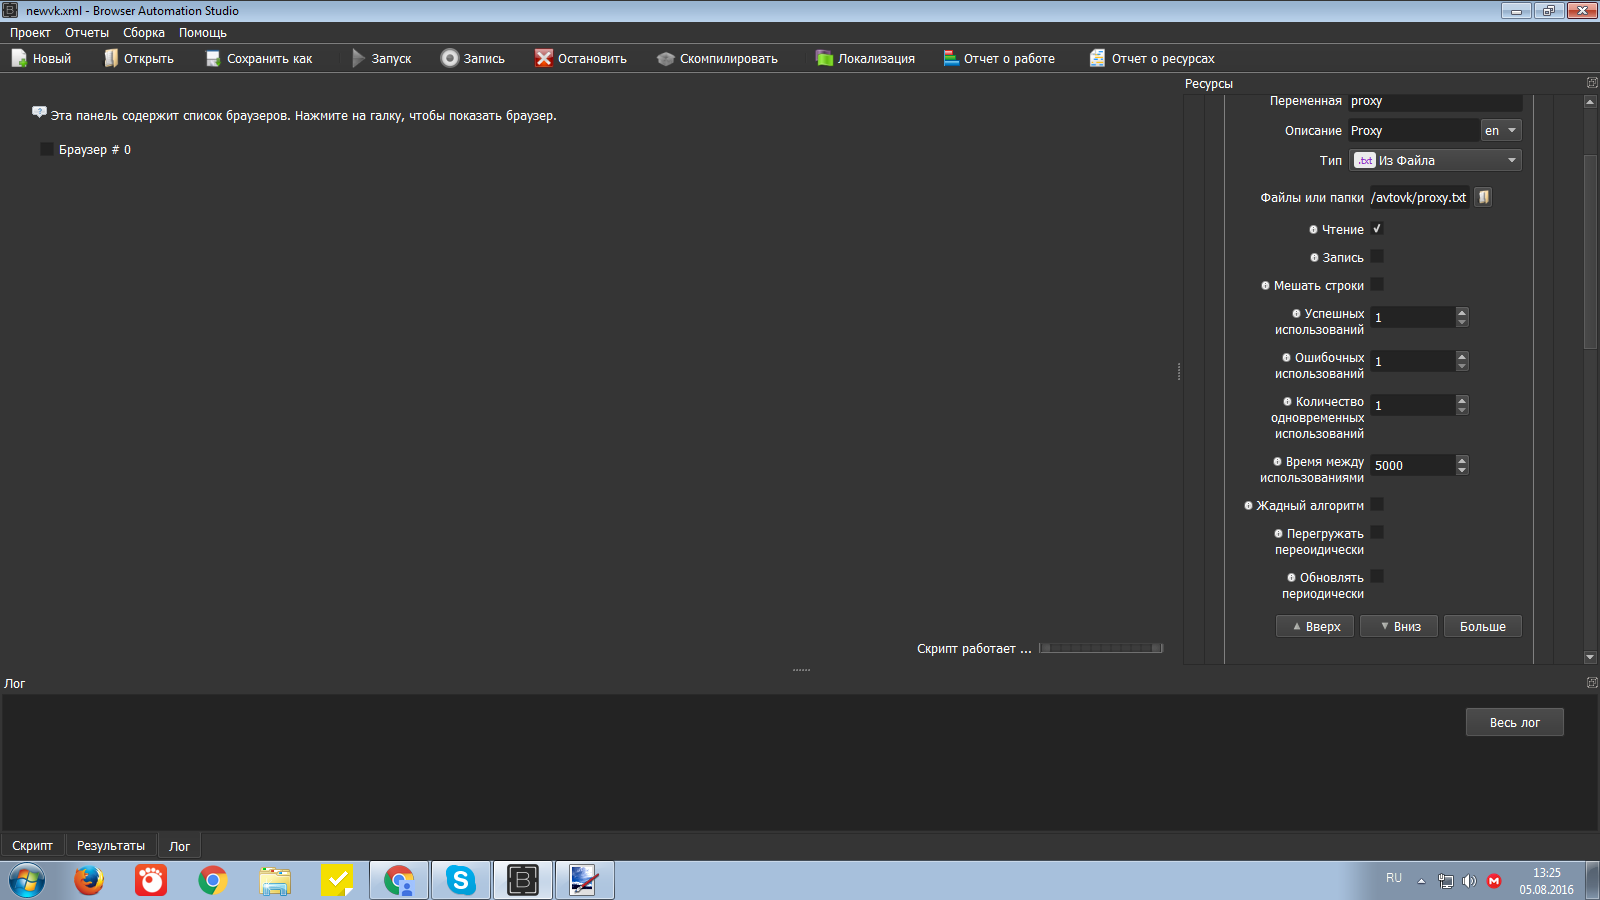
Task: Open the 'en' language dropdown
Action: [x=1500, y=130]
